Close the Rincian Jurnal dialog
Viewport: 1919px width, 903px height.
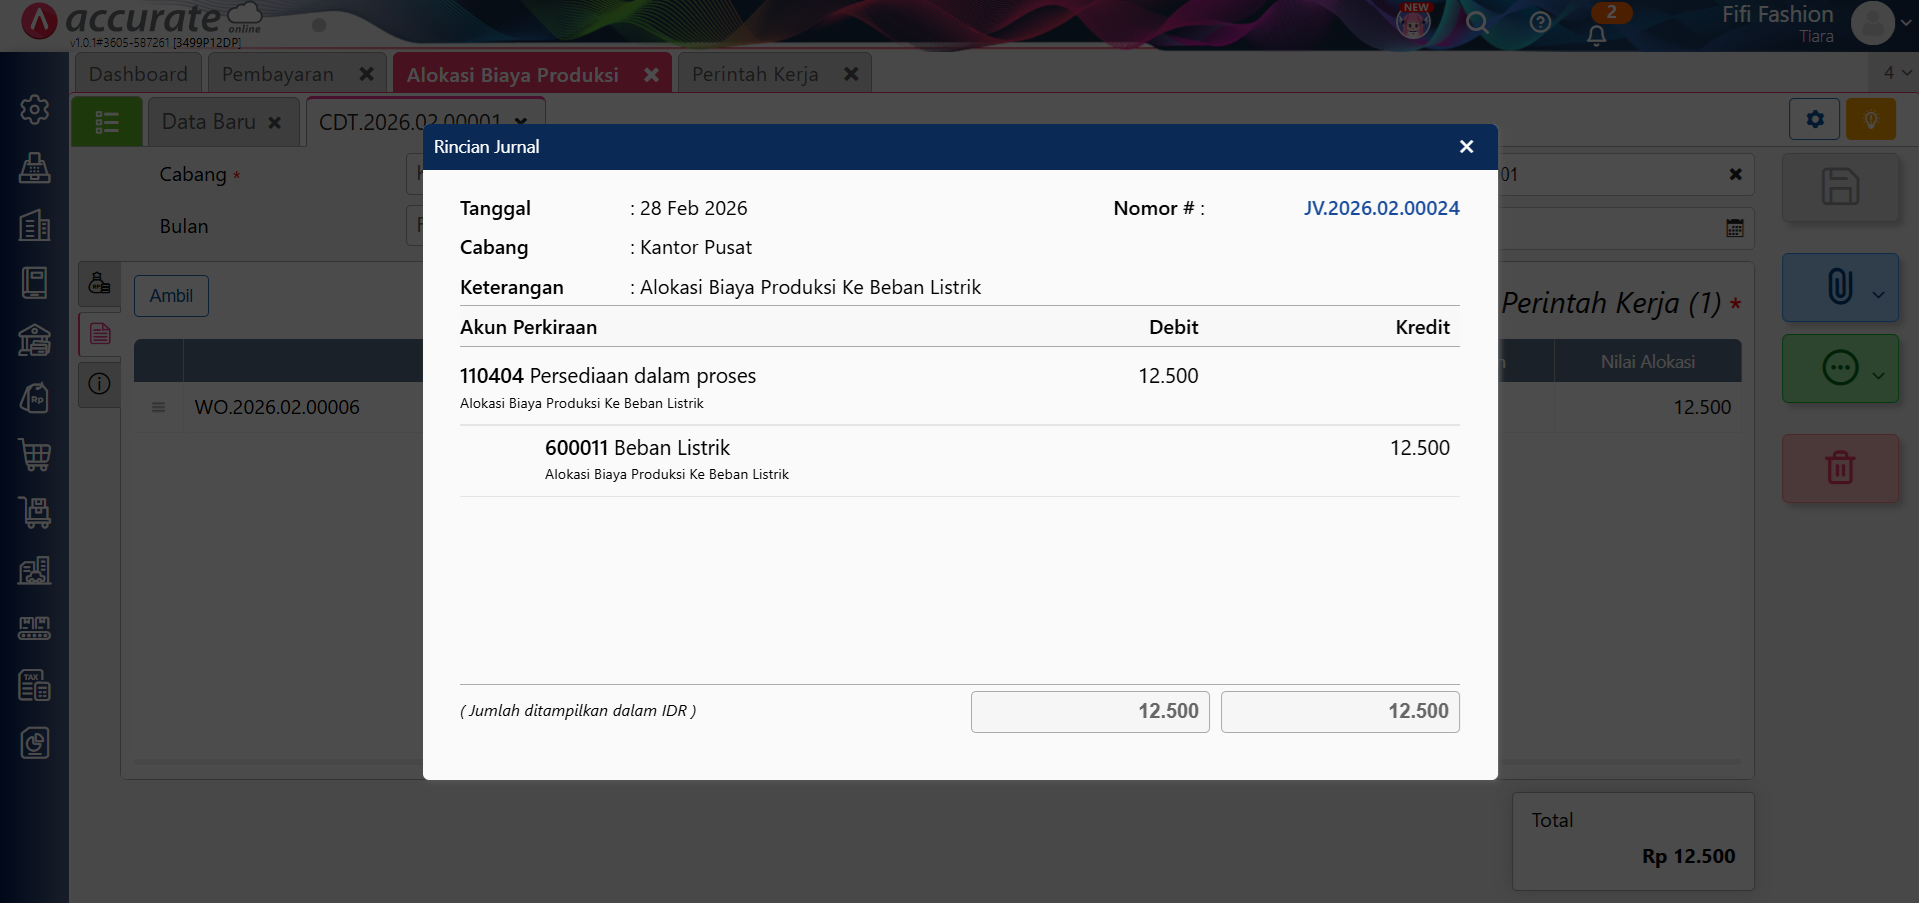[1466, 147]
